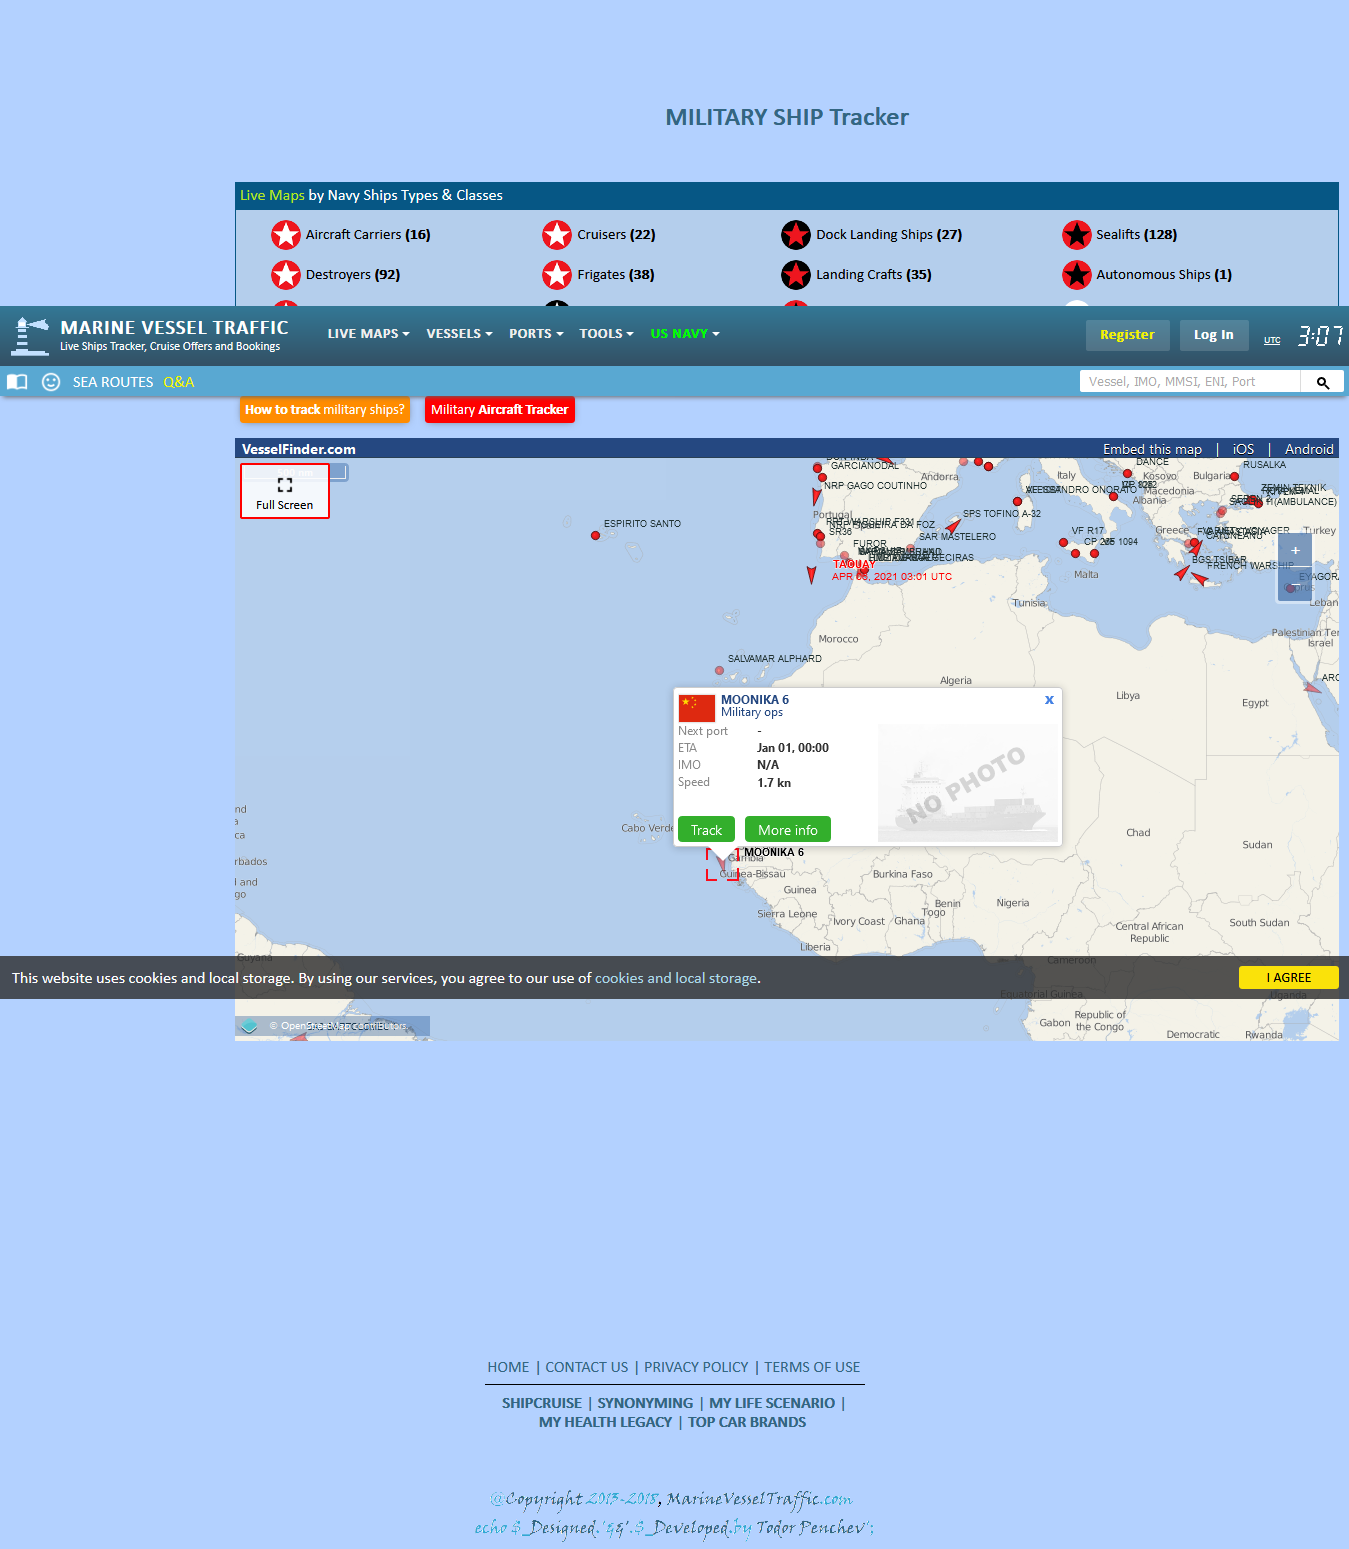
Task: Expand the US NAVY dropdown menu
Action: 685,334
